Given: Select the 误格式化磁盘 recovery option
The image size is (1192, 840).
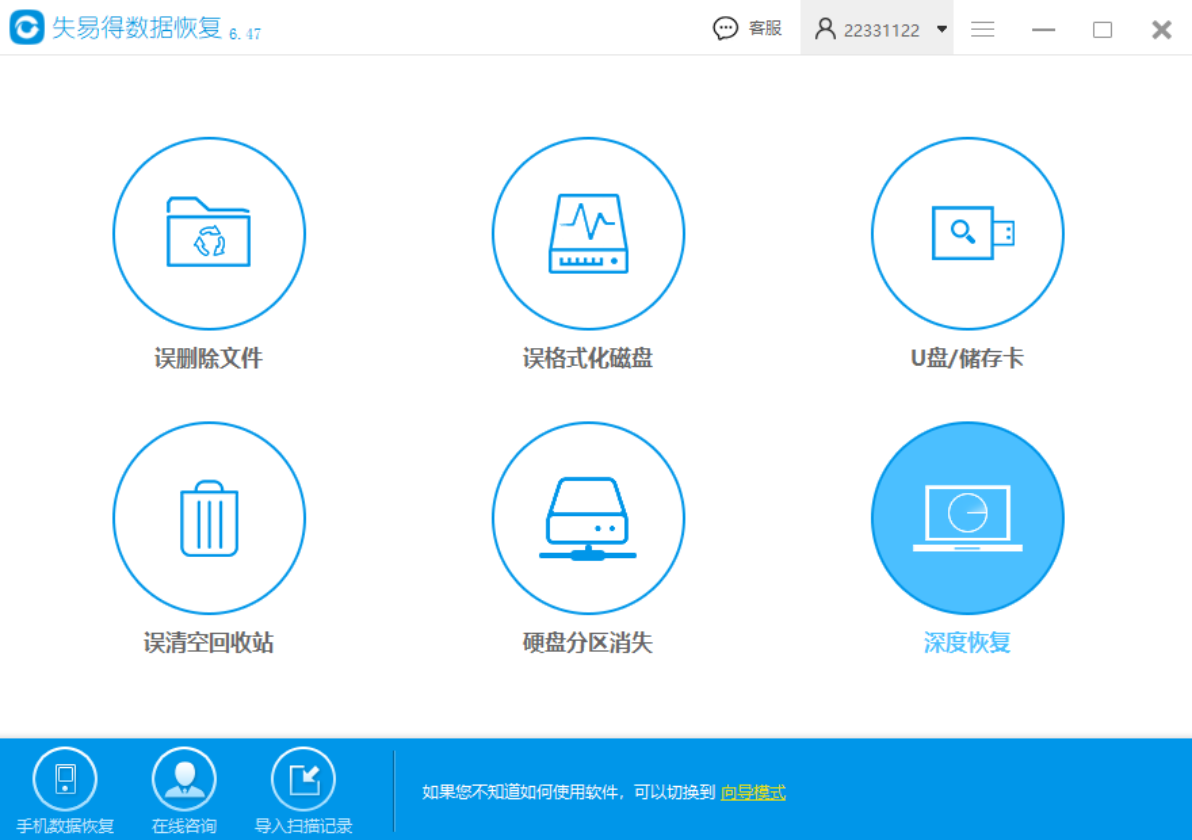Looking at the screenshot, I should pos(588,232).
